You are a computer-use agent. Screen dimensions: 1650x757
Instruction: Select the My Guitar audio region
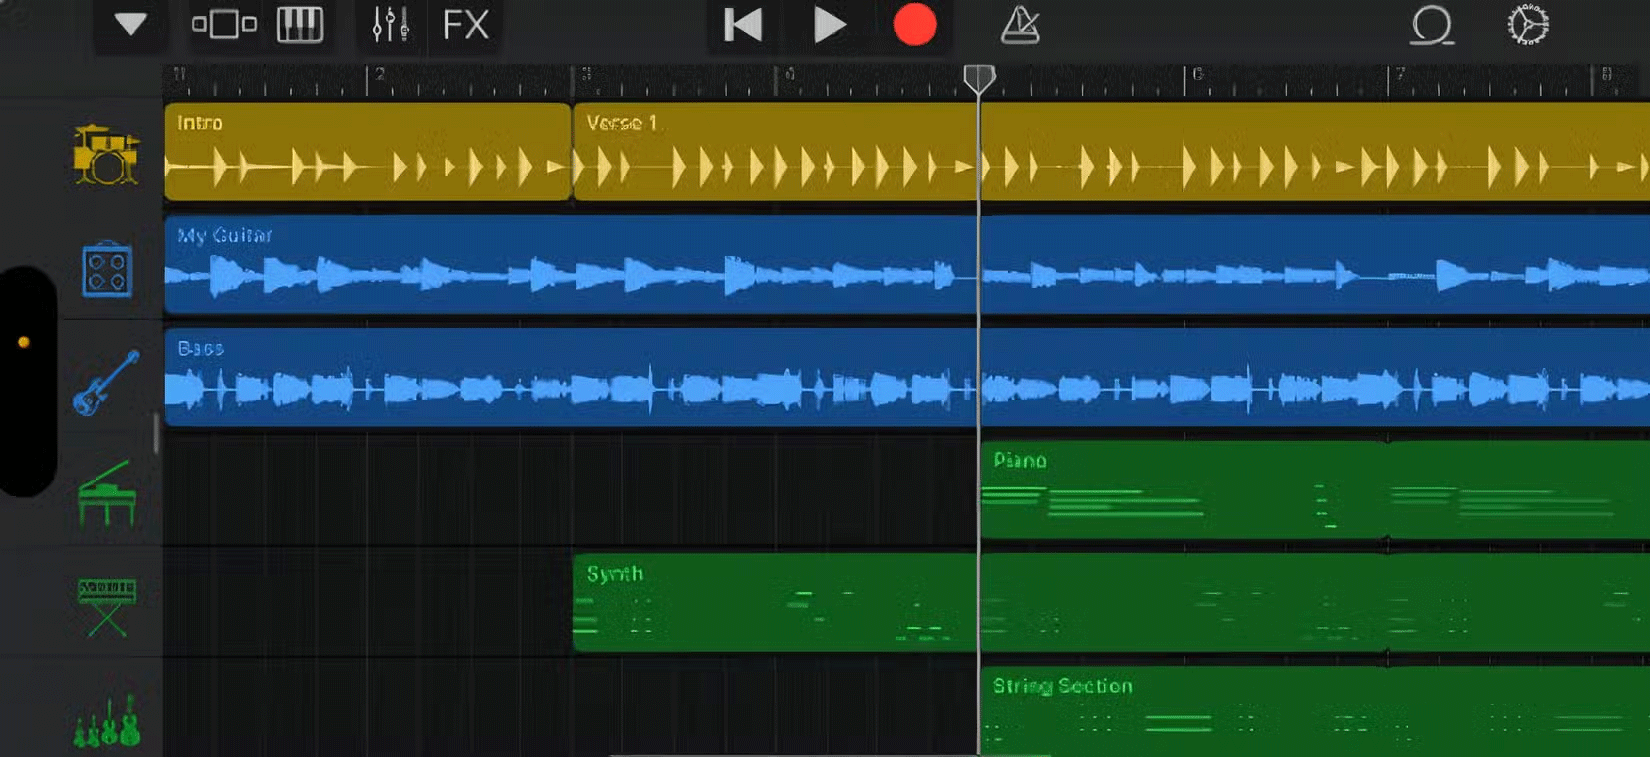(x=570, y=265)
